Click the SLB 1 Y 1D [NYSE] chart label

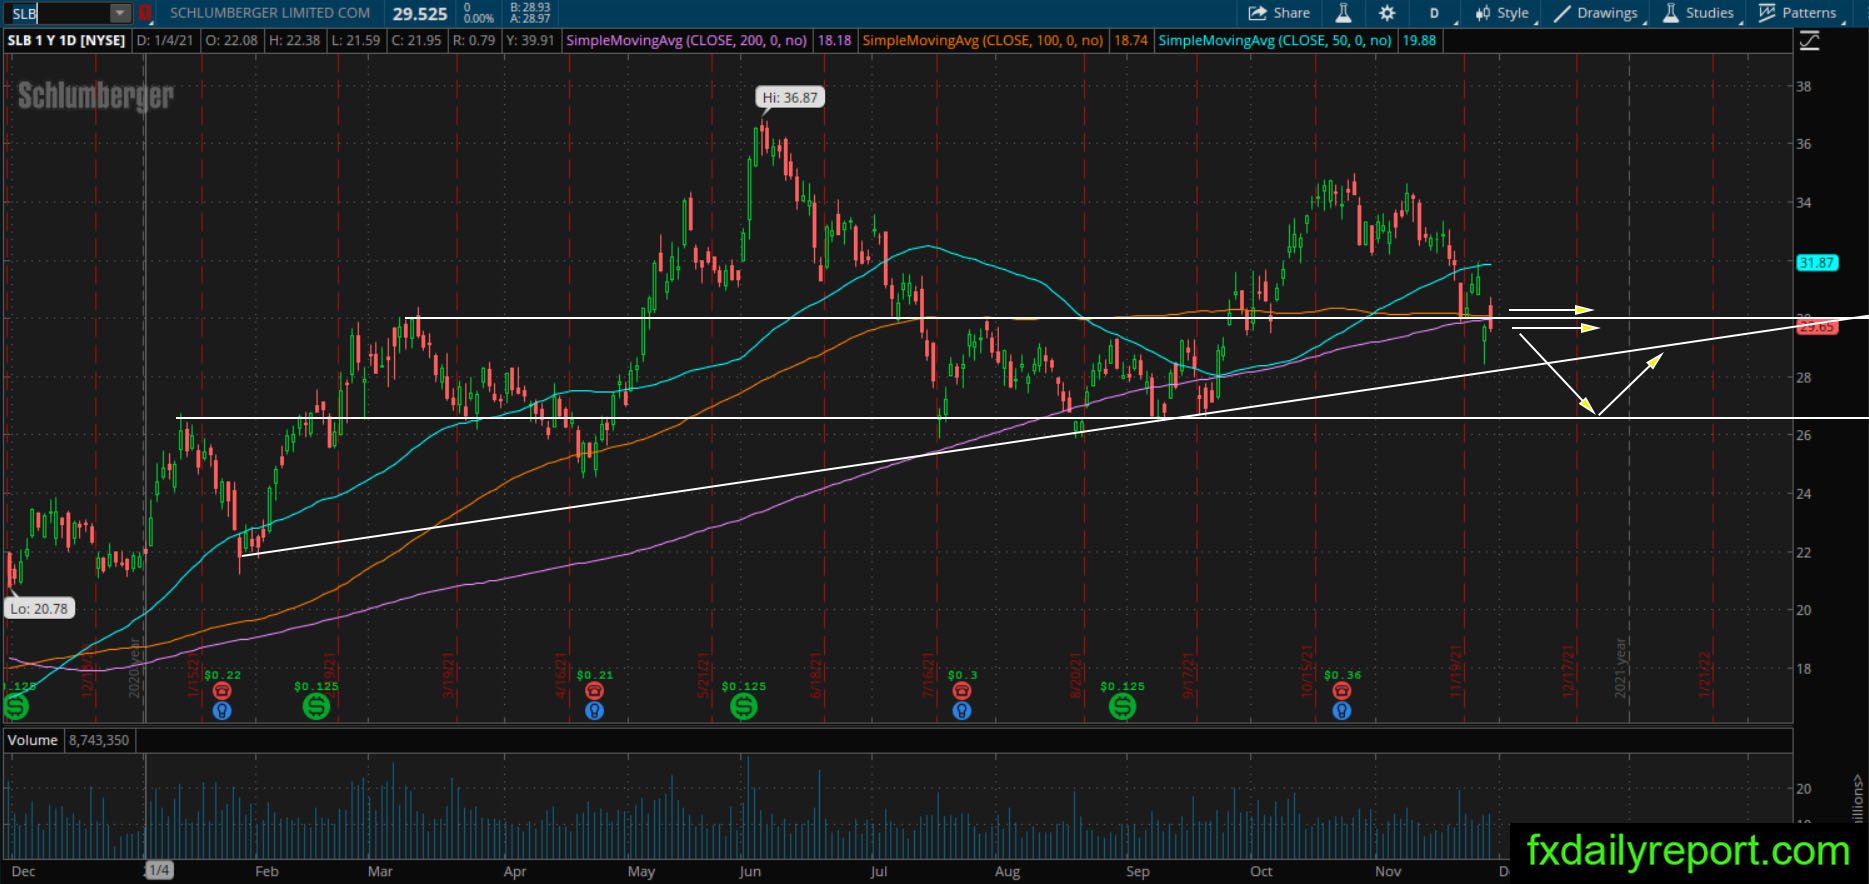coord(67,41)
